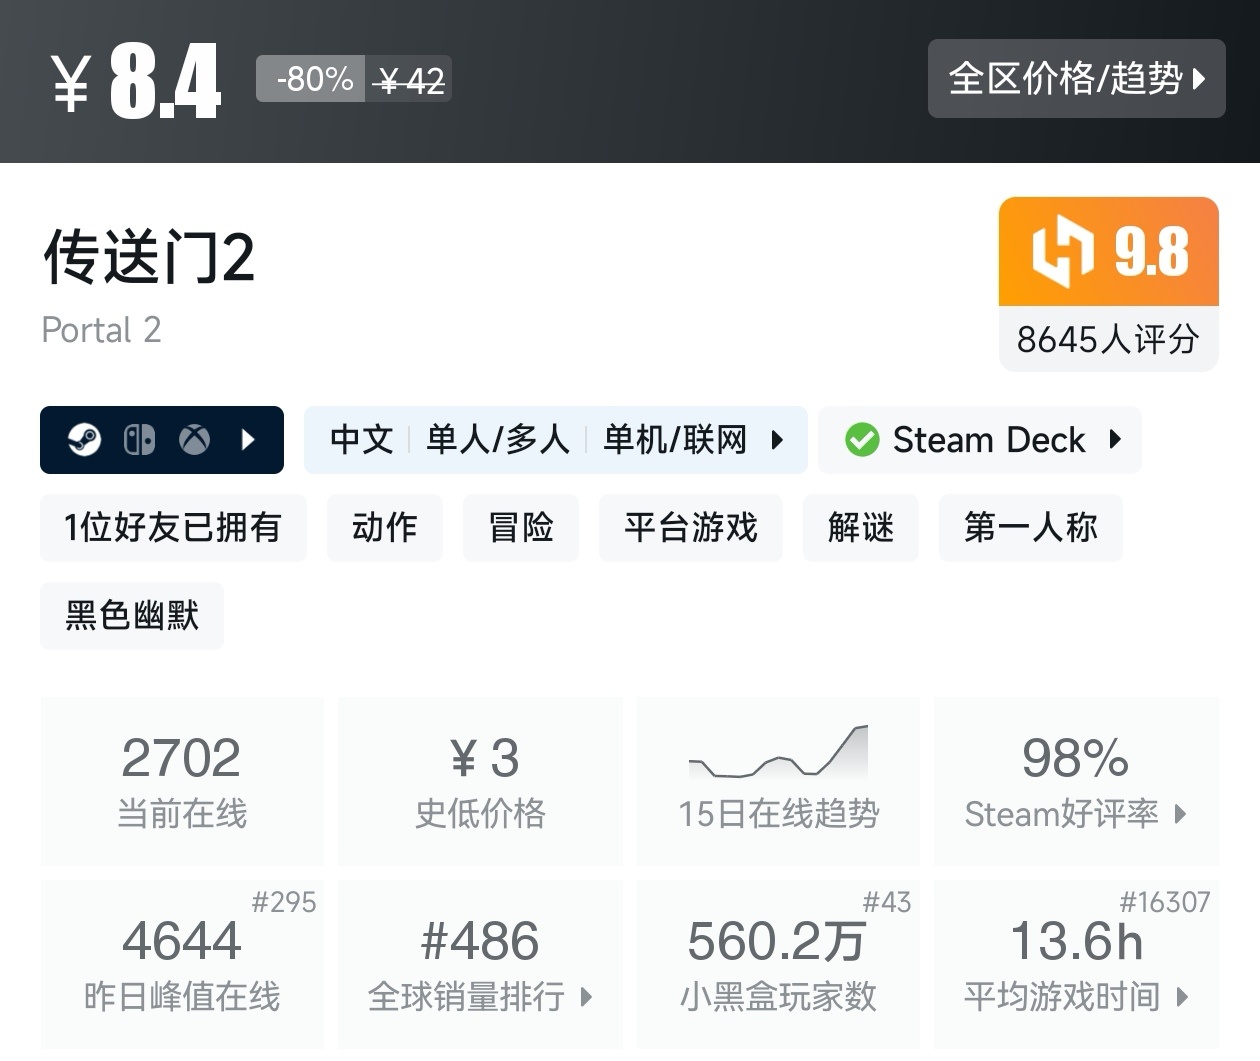Click the #16307 playtime rank label
This screenshot has width=1260, height=1061.
coord(1164,902)
